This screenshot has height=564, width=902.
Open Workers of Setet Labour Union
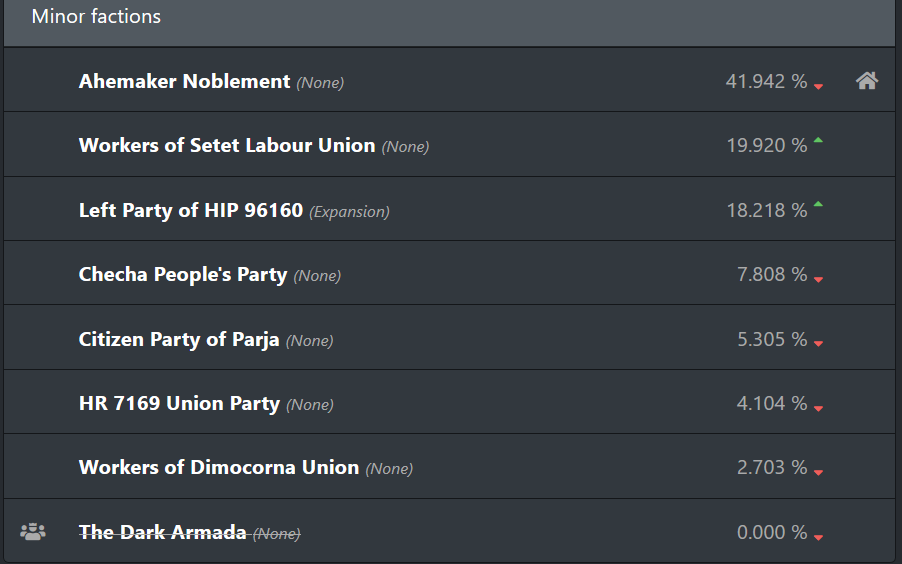pyautogui.click(x=227, y=145)
